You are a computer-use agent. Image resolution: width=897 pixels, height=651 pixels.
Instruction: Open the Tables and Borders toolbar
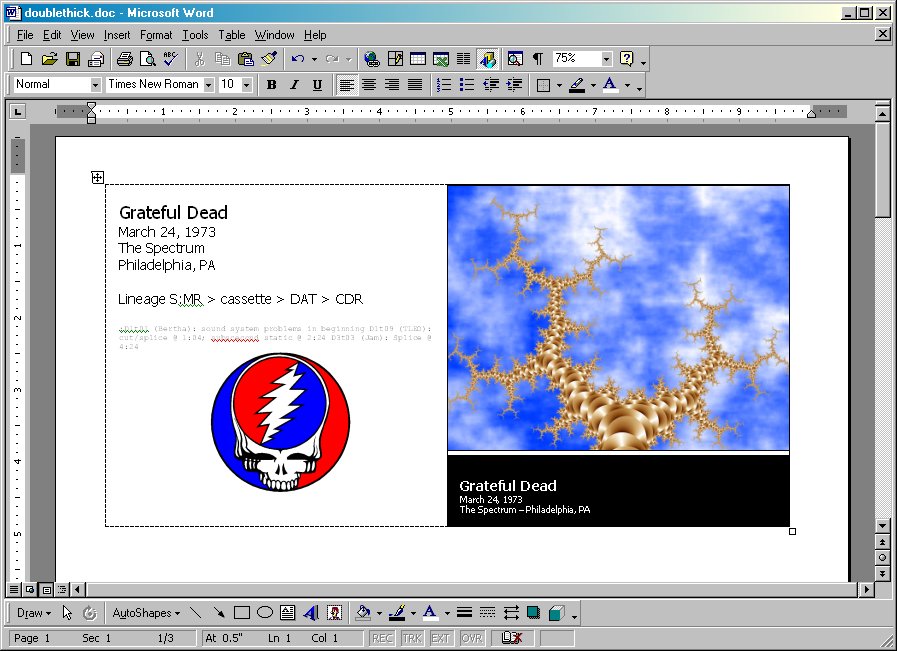pyautogui.click(x=395, y=58)
